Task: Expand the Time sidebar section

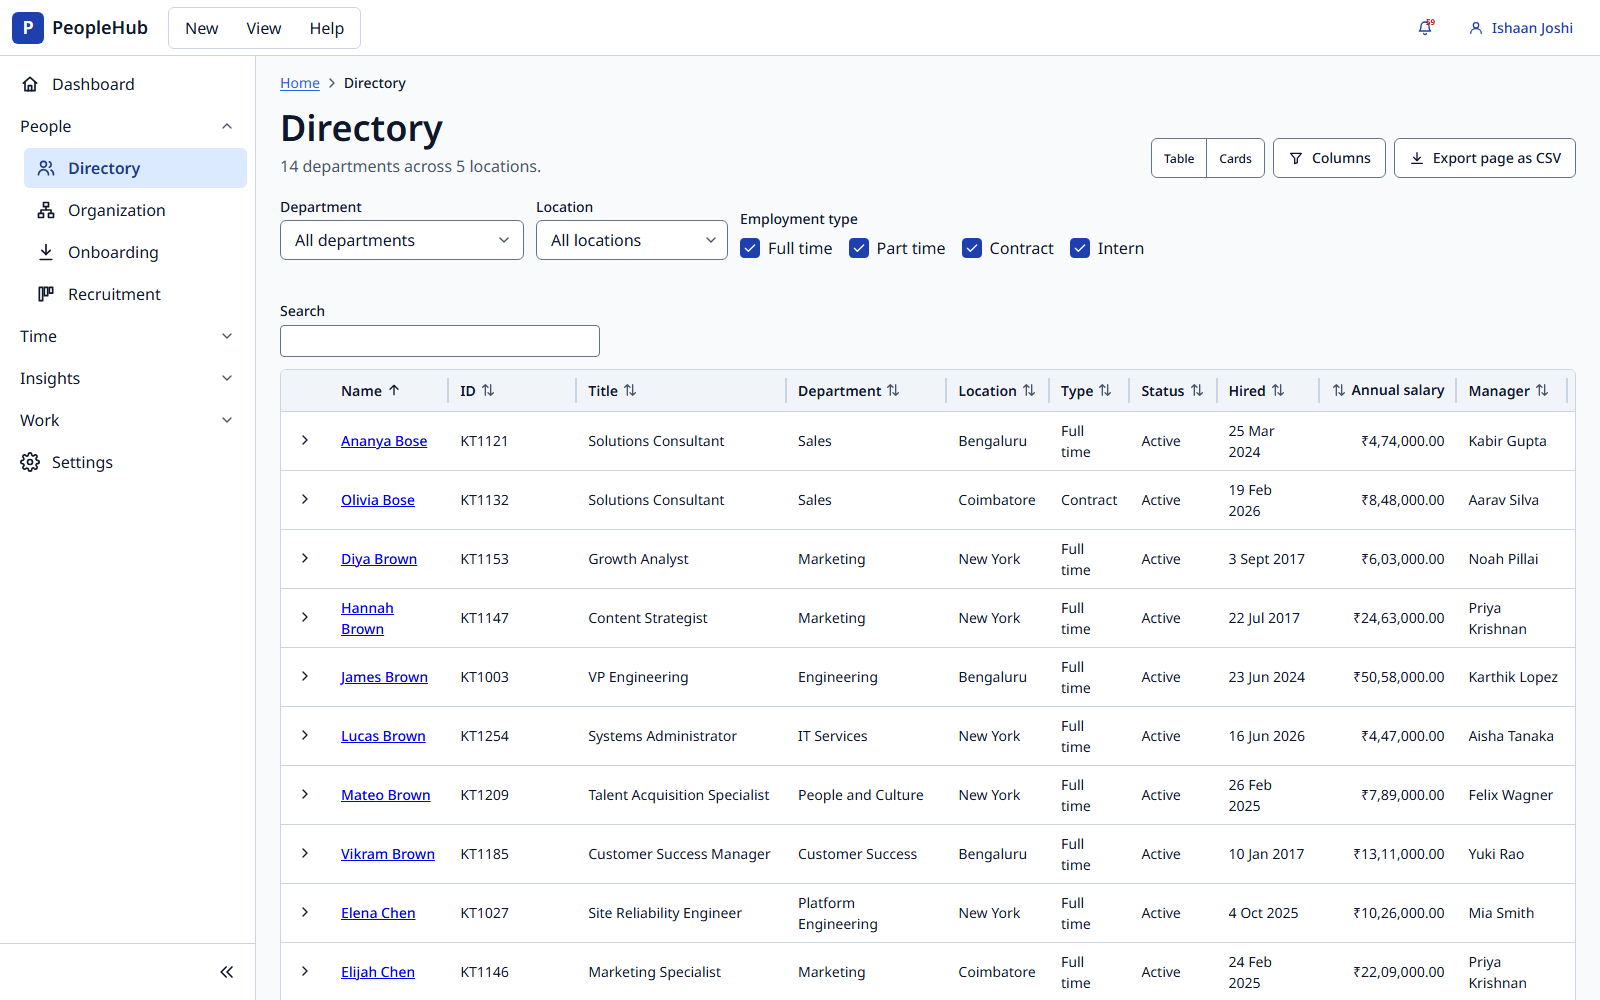Action: tap(127, 336)
